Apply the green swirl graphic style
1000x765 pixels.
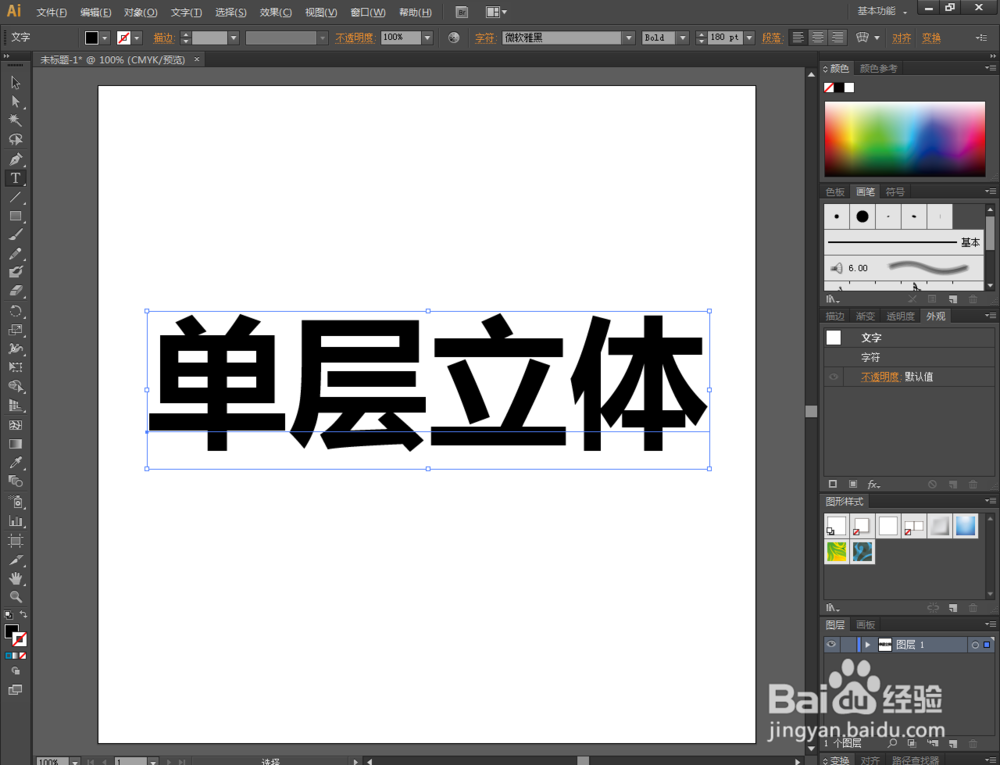(x=834, y=551)
